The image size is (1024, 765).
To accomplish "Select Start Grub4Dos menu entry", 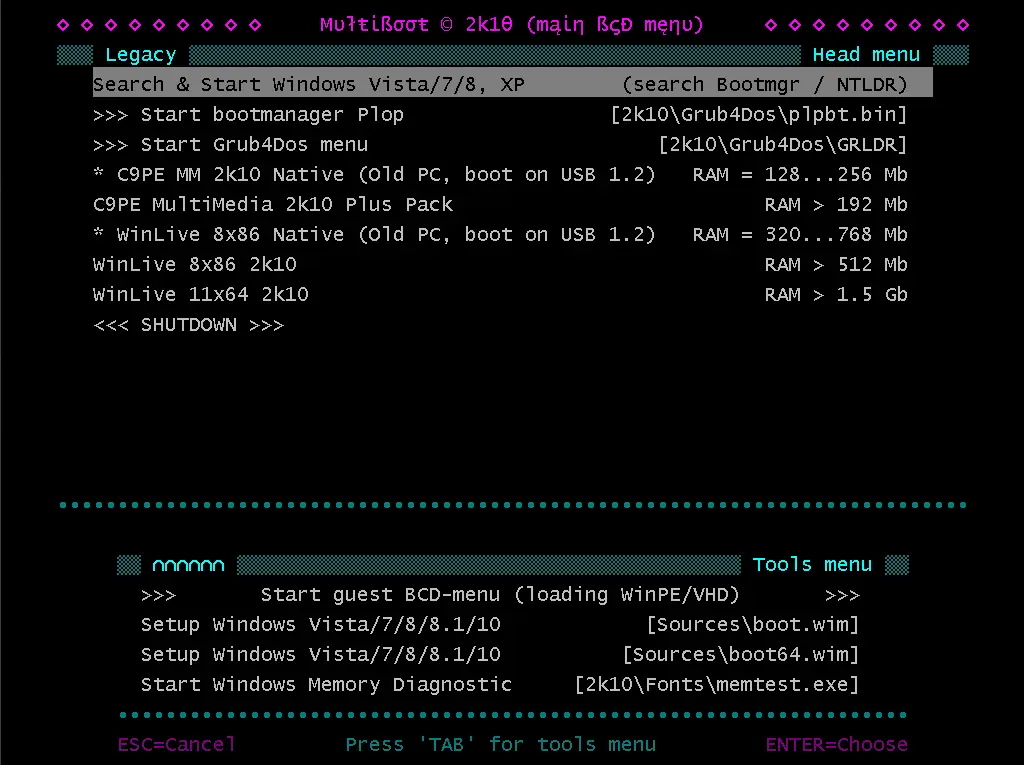I will coord(500,144).
